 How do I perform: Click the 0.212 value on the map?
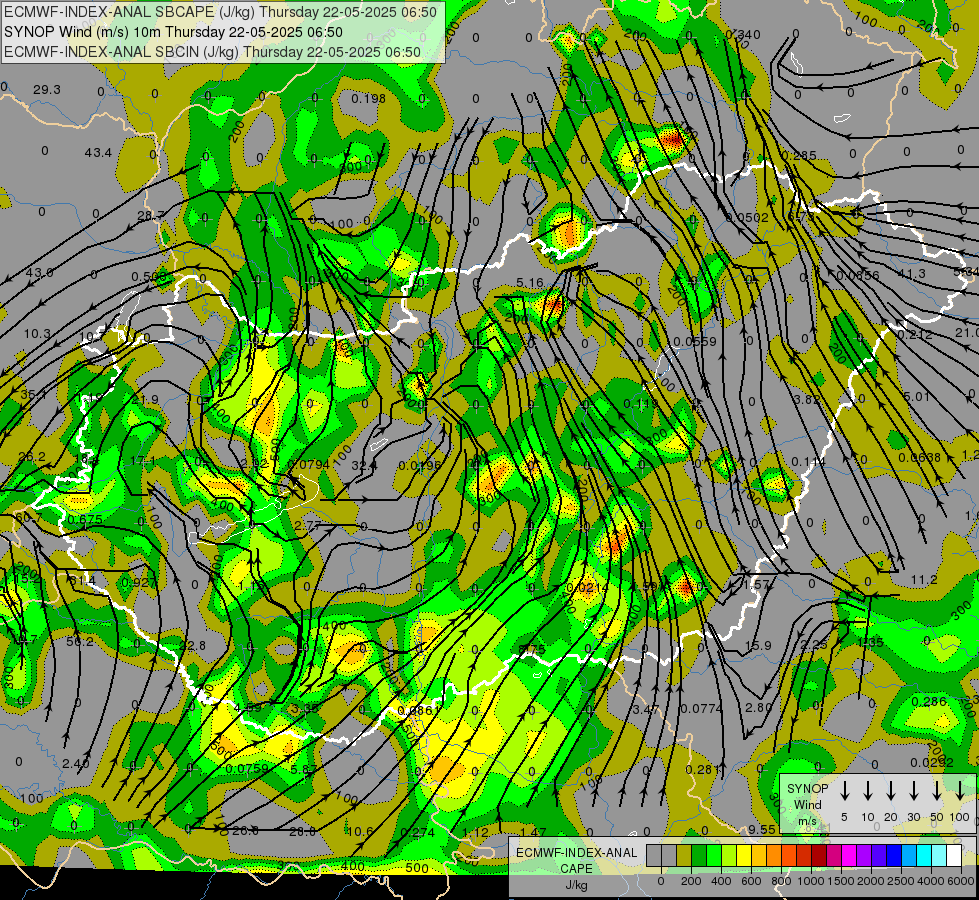pos(915,335)
